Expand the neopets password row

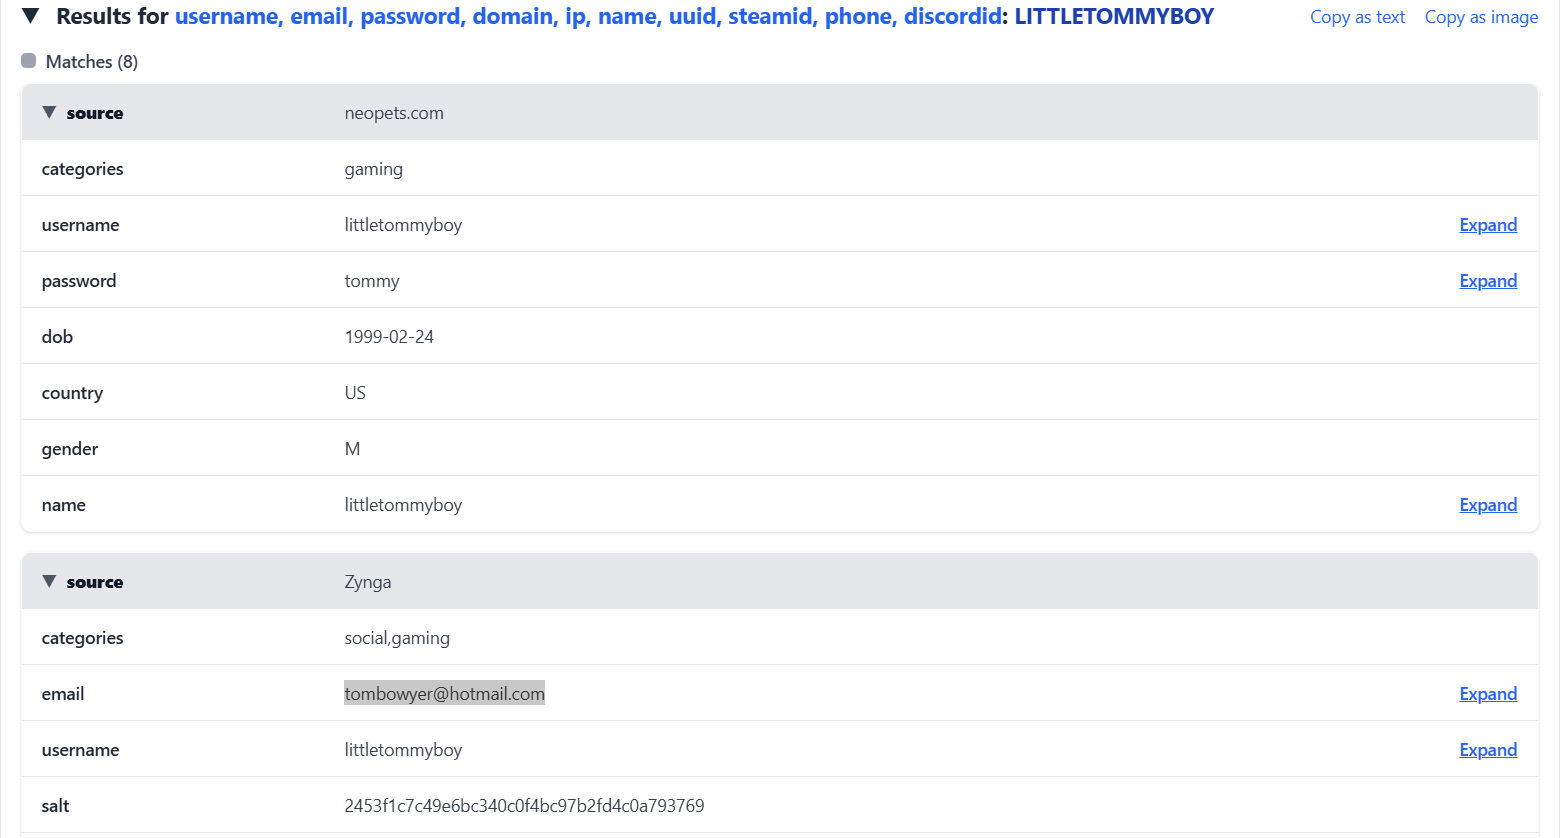coord(1487,281)
